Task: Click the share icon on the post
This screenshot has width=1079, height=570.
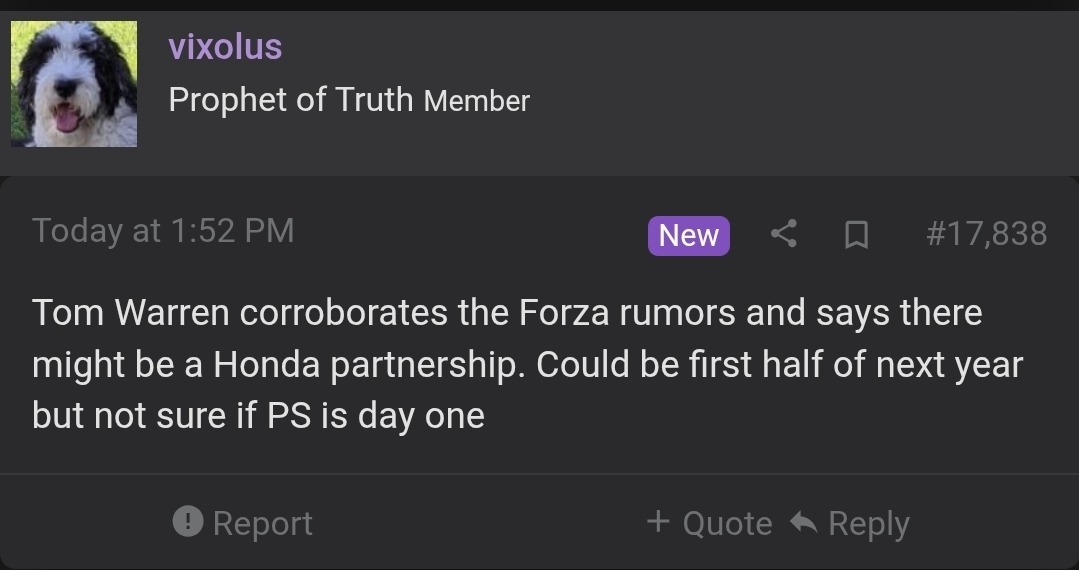Action: point(784,234)
